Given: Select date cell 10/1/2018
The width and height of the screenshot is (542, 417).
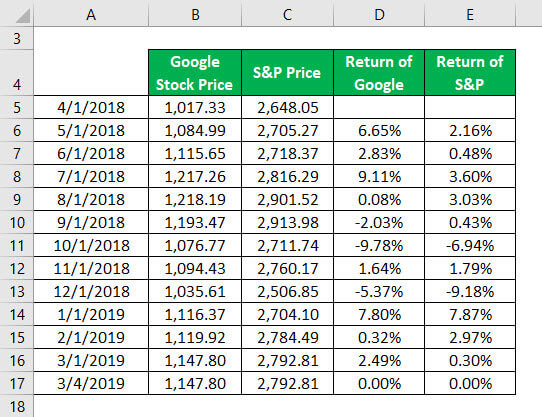Looking at the screenshot, I should pos(91,245).
